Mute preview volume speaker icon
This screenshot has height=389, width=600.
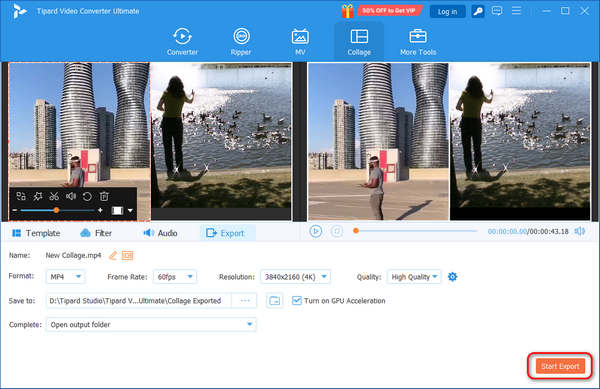[580, 231]
